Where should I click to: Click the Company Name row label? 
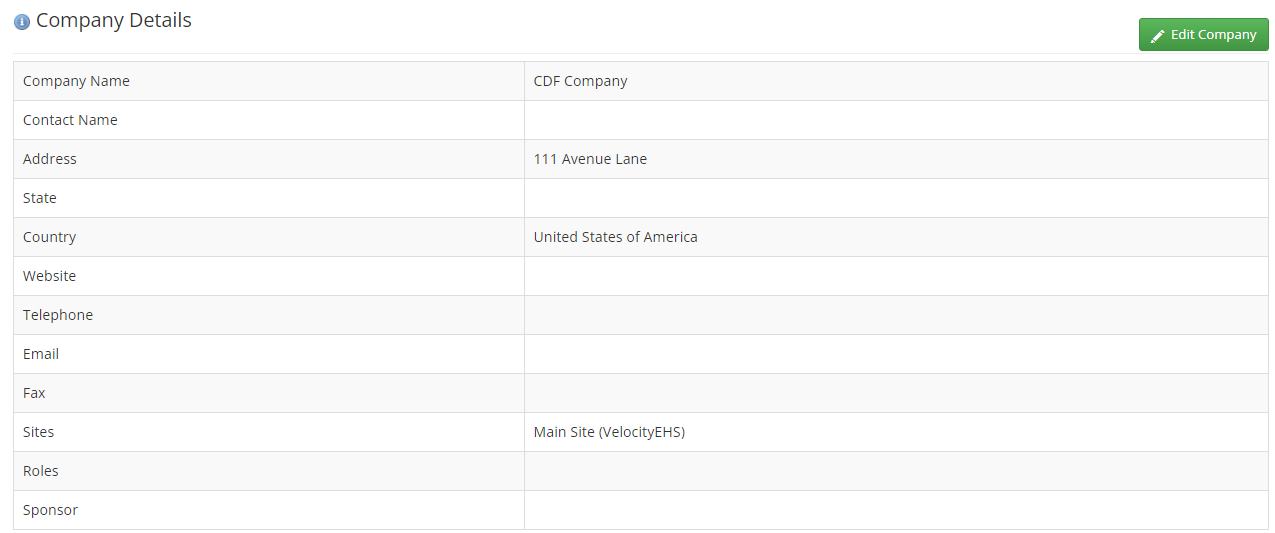(76, 81)
